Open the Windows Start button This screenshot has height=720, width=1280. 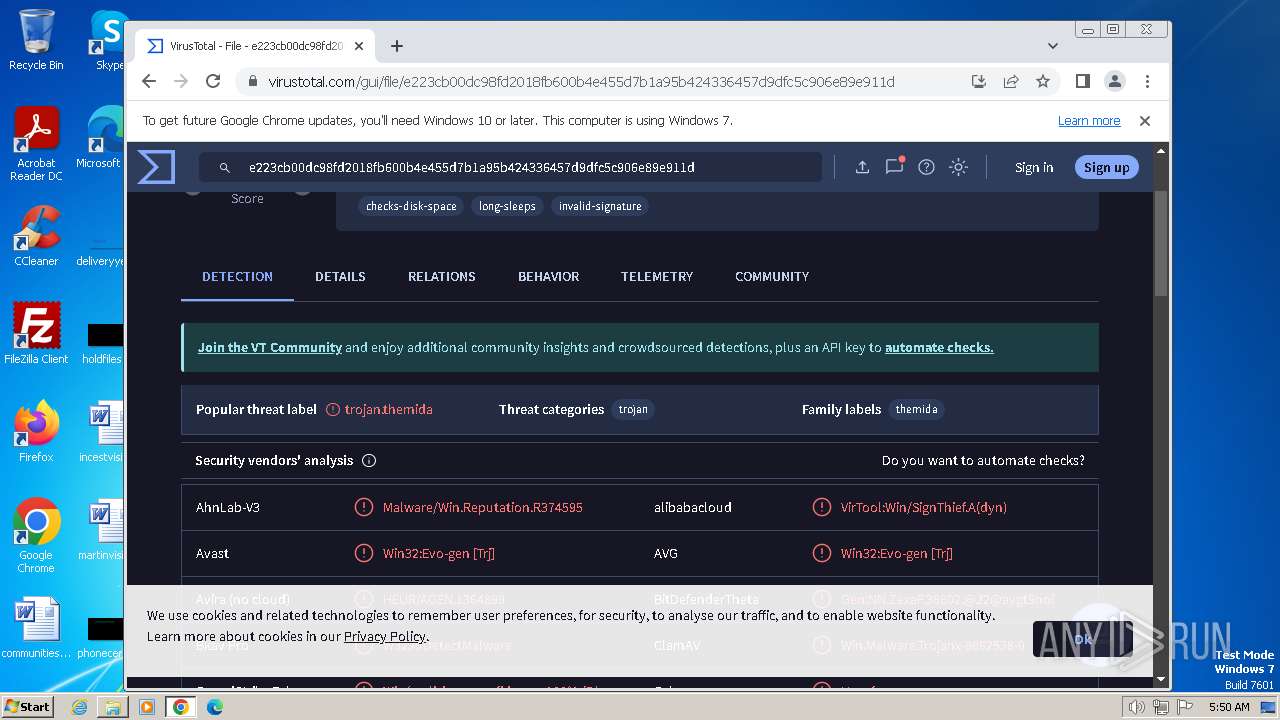28,707
